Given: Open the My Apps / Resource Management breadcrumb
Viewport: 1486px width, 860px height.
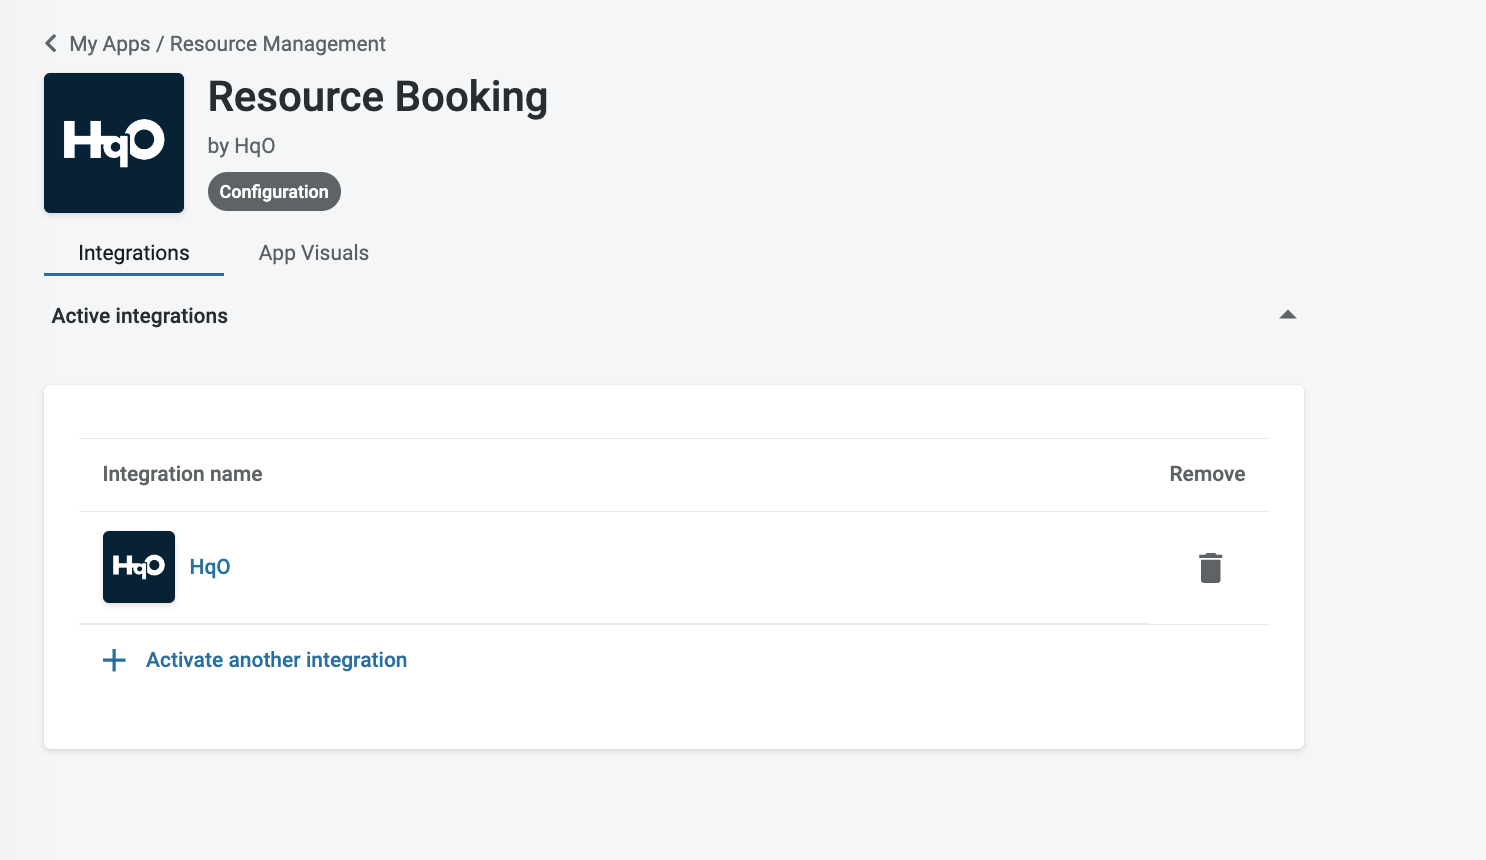Looking at the screenshot, I should pos(227,44).
